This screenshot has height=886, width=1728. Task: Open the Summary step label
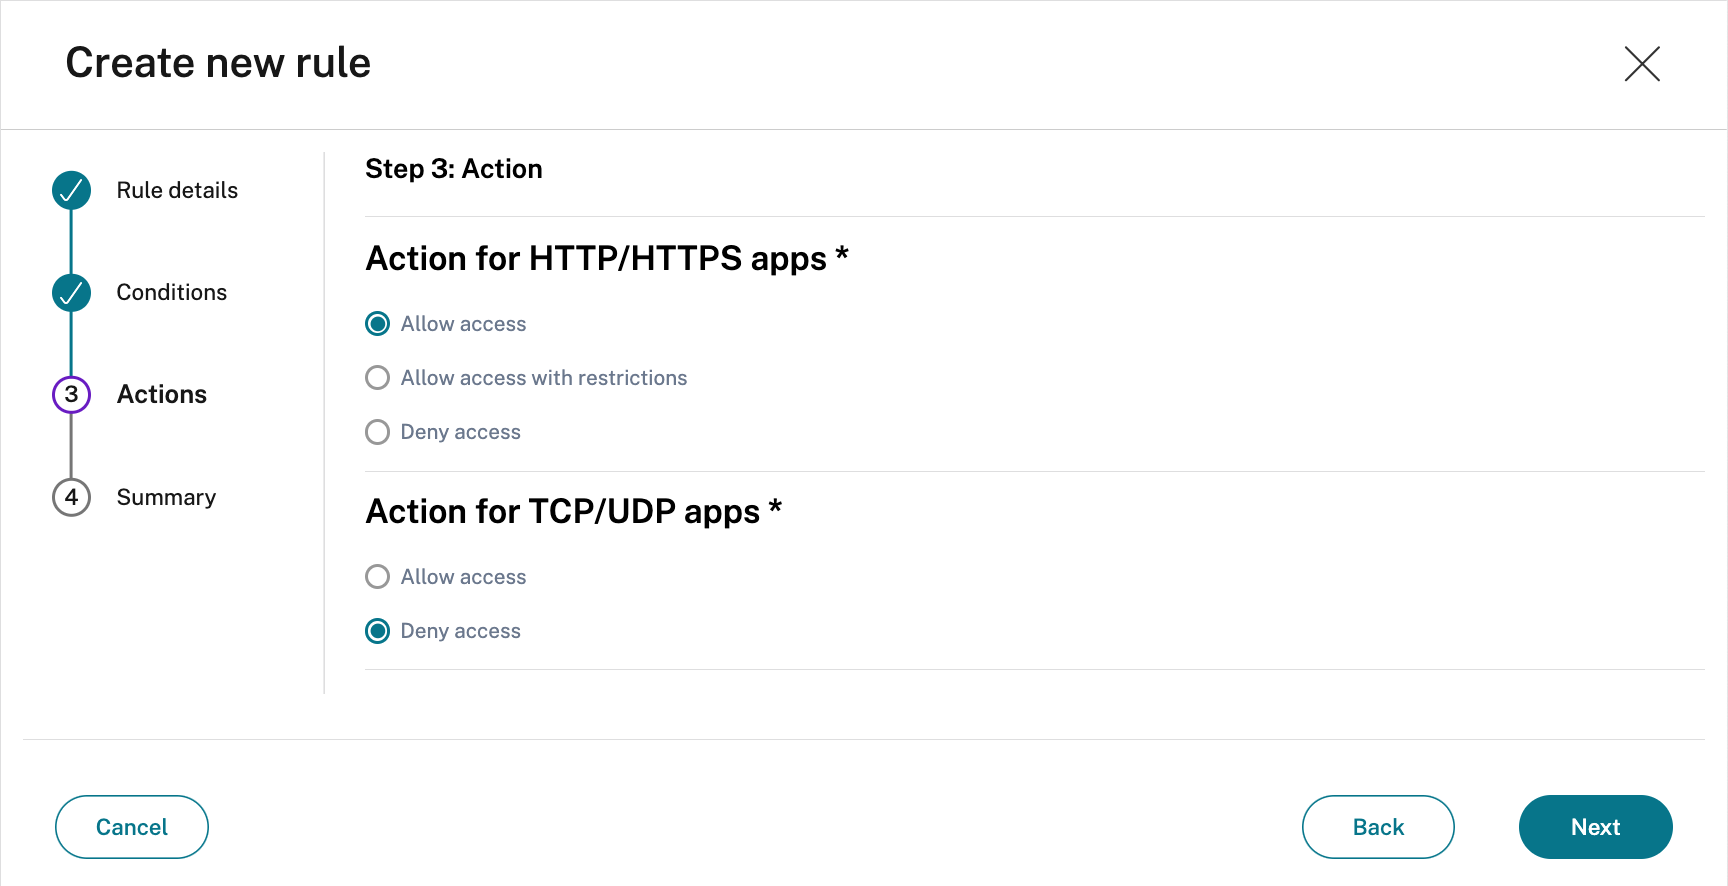(x=166, y=497)
